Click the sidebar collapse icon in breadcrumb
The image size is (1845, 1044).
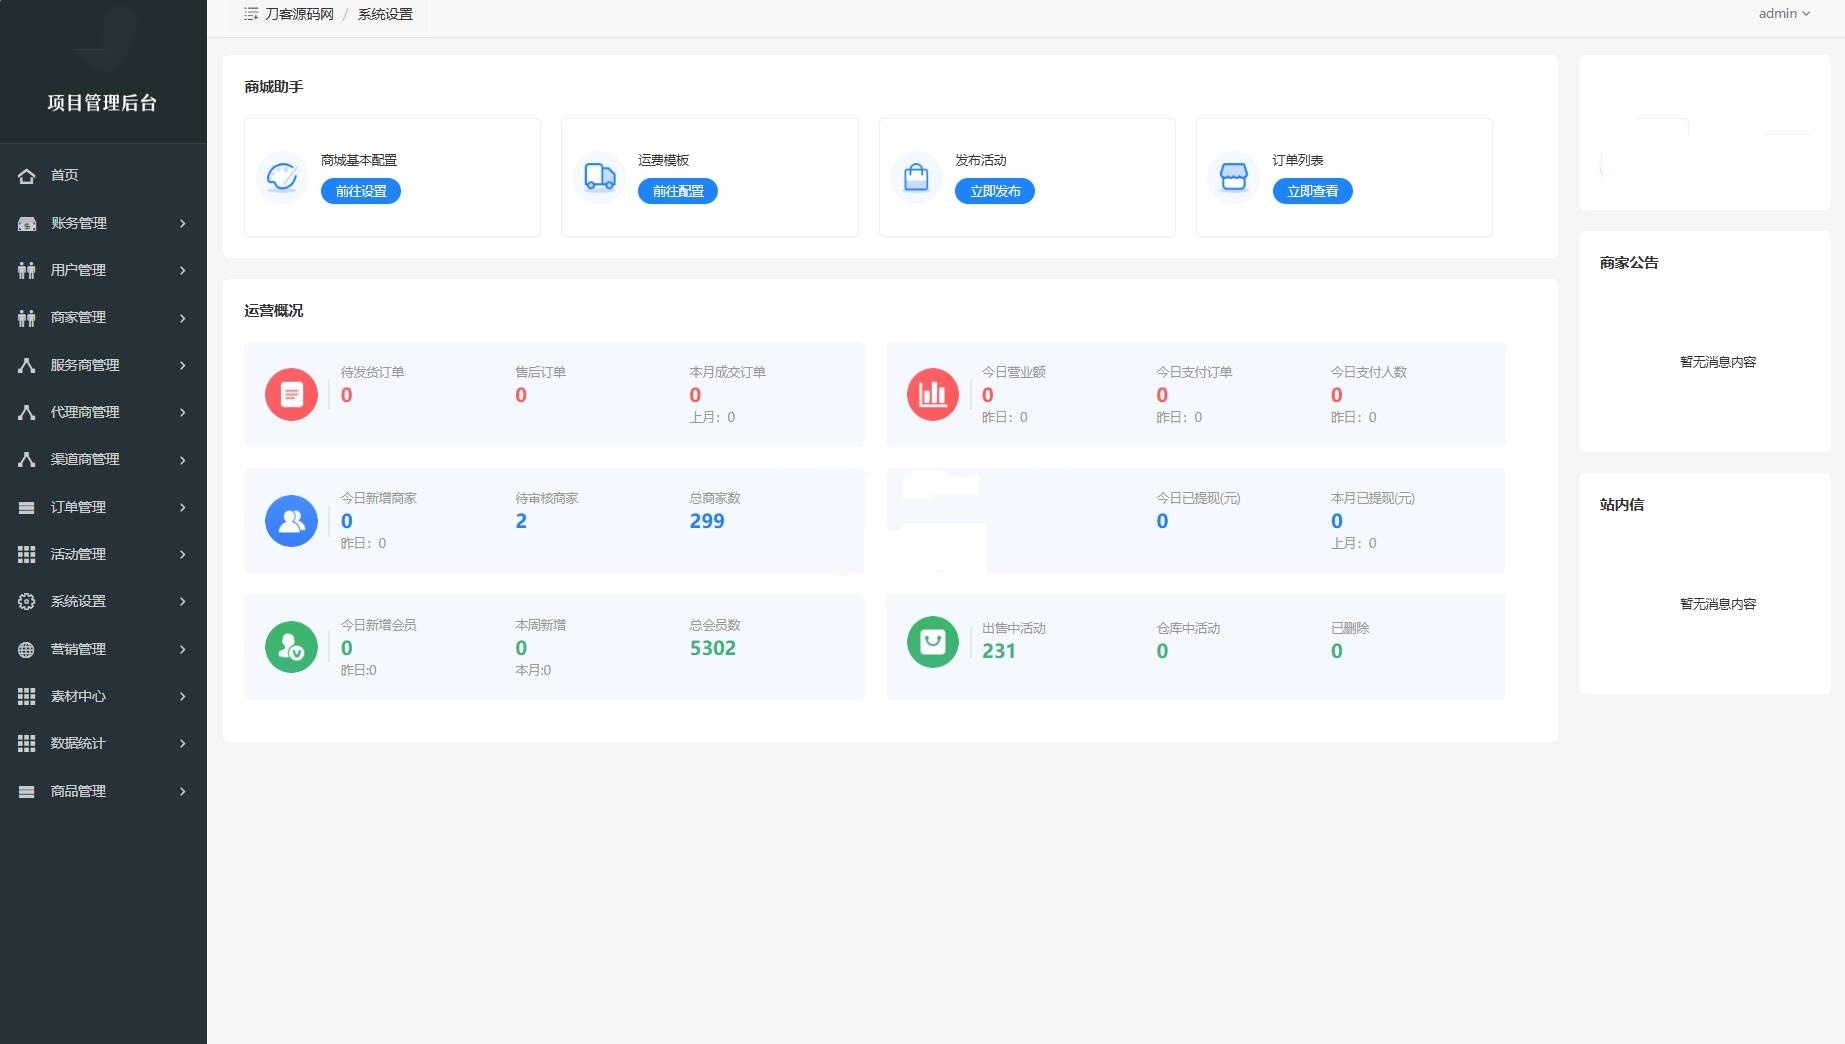pos(251,14)
